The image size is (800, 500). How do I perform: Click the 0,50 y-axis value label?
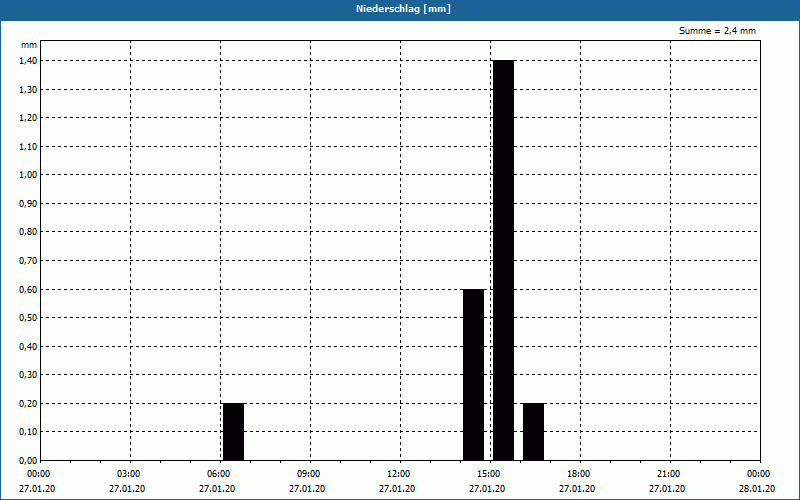(28, 318)
